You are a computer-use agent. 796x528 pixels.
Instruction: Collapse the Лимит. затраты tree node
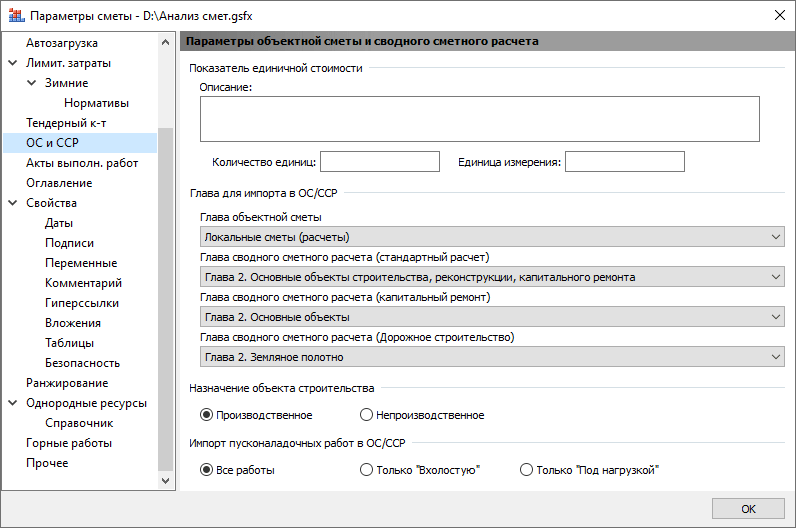click(13, 63)
